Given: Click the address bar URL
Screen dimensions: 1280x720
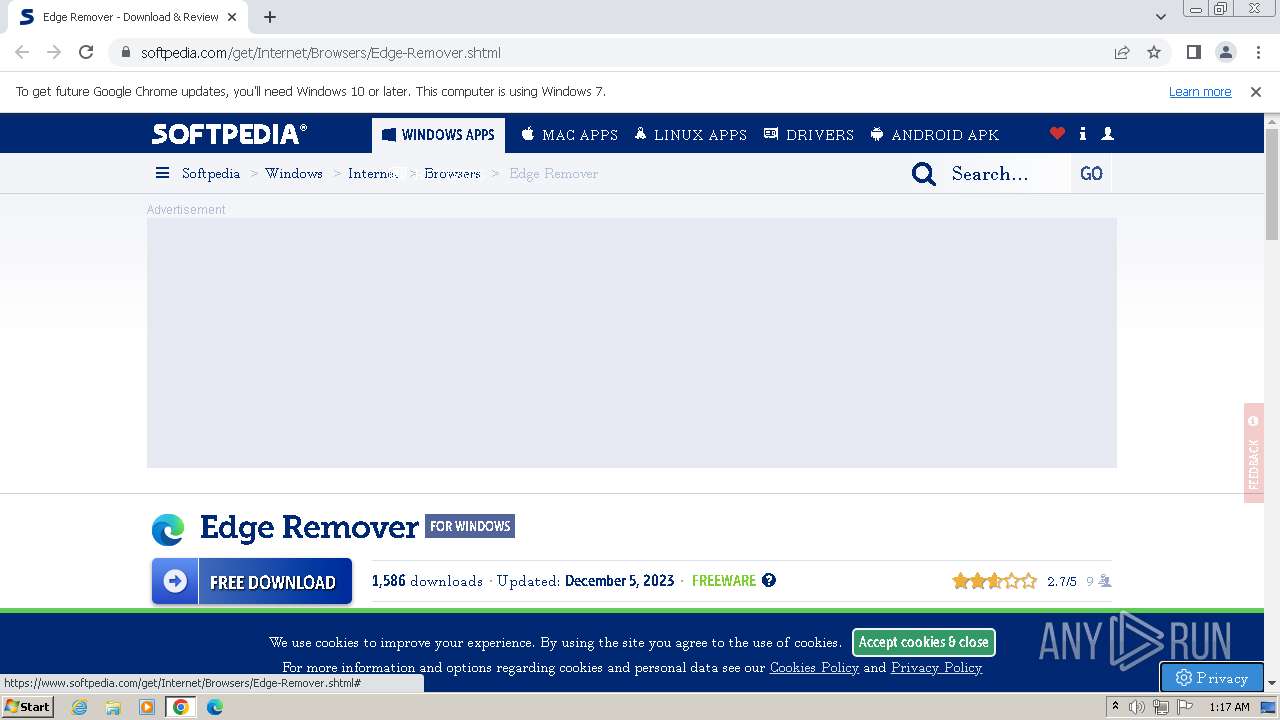Looking at the screenshot, I should (x=321, y=53).
